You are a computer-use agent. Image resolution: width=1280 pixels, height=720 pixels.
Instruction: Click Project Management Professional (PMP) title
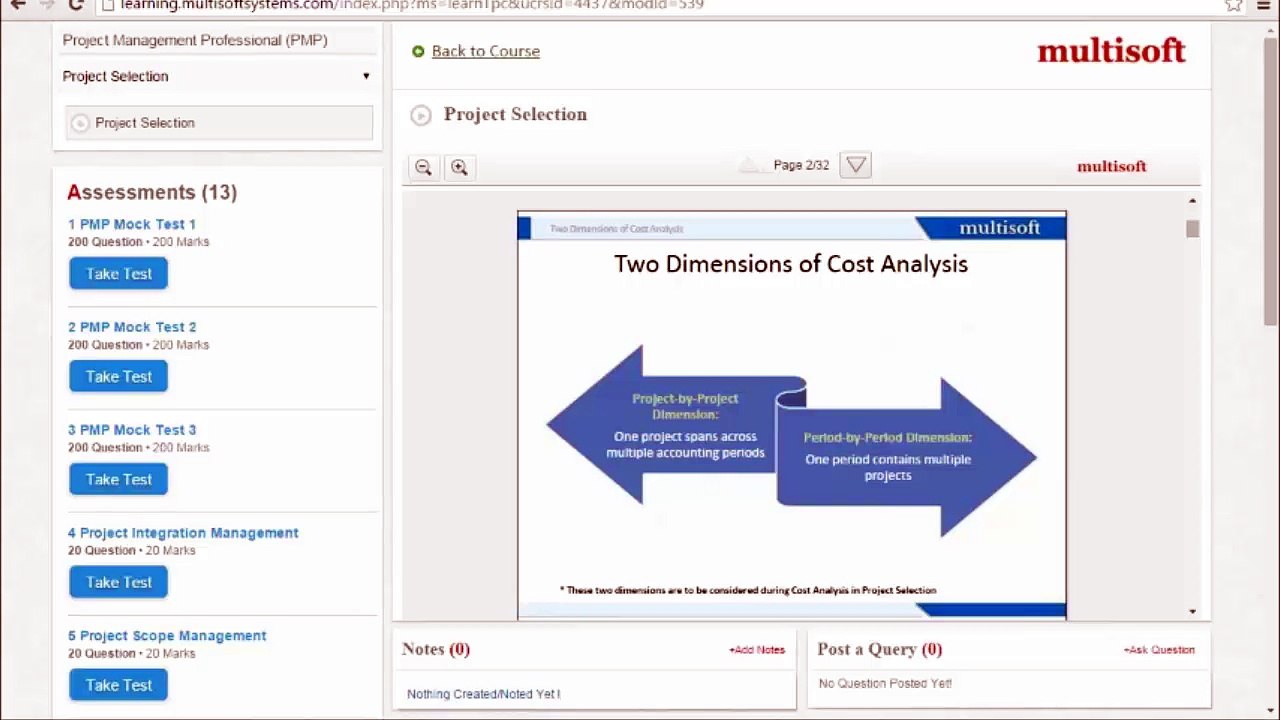point(195,40)
